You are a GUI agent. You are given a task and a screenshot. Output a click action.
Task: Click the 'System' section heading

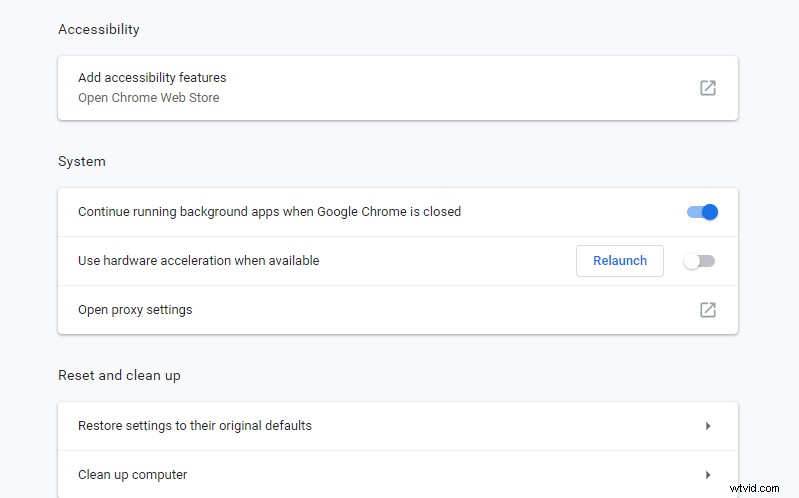coord(82,161)
